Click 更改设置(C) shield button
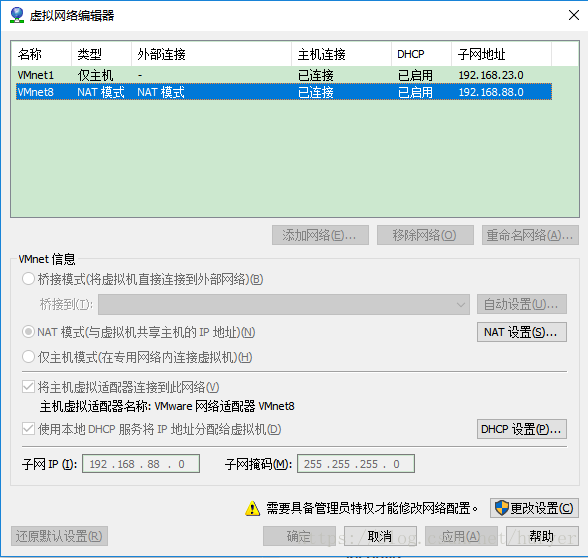Image resolution: width=588 pixels, height=558 pixels. (x=534, y=508)
